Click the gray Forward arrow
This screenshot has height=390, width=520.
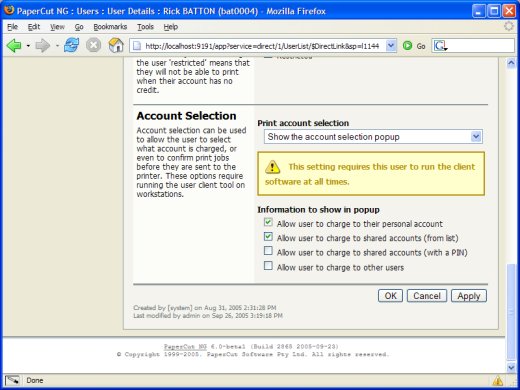tap(43, 45)
